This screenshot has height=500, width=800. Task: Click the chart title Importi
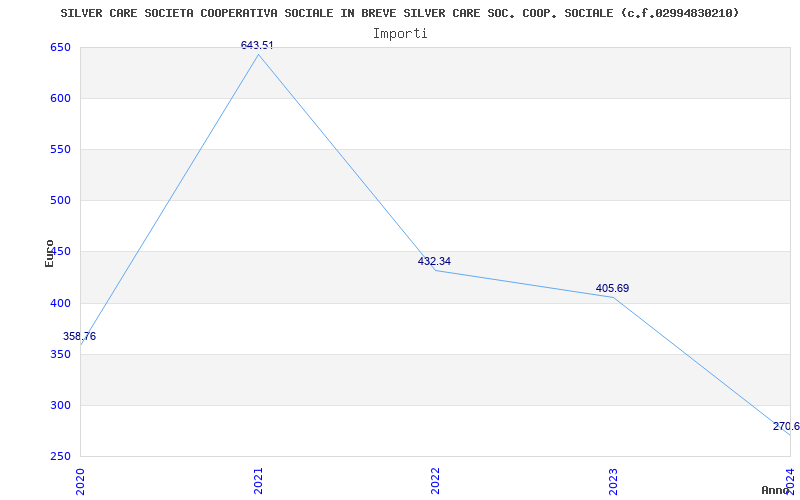(x=400, y=34)
